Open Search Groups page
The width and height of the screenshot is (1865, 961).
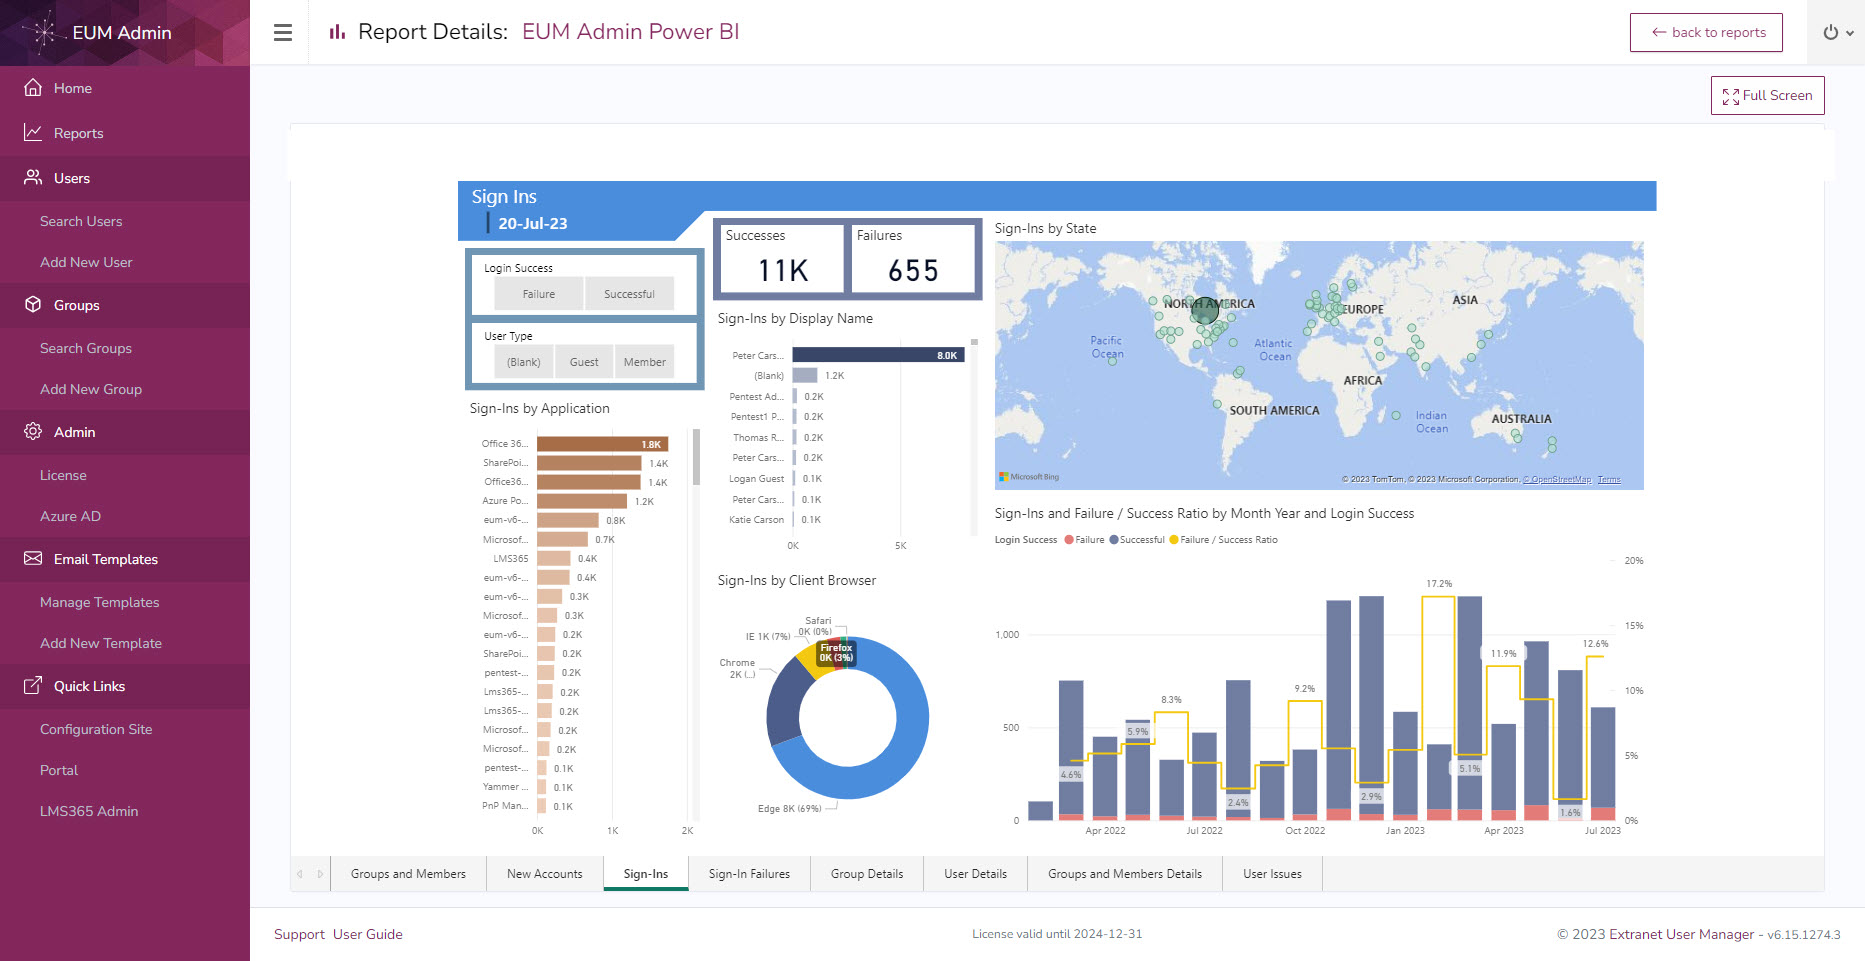86,348
